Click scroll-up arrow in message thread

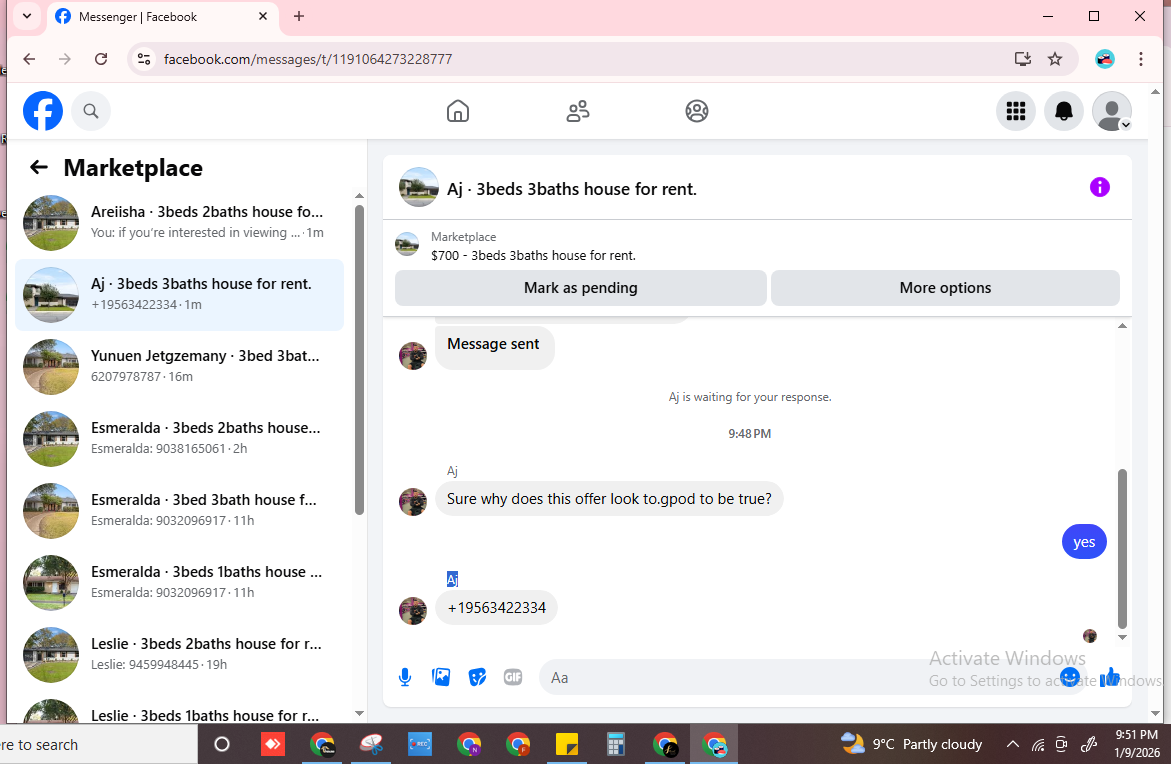pos(1122,326)
